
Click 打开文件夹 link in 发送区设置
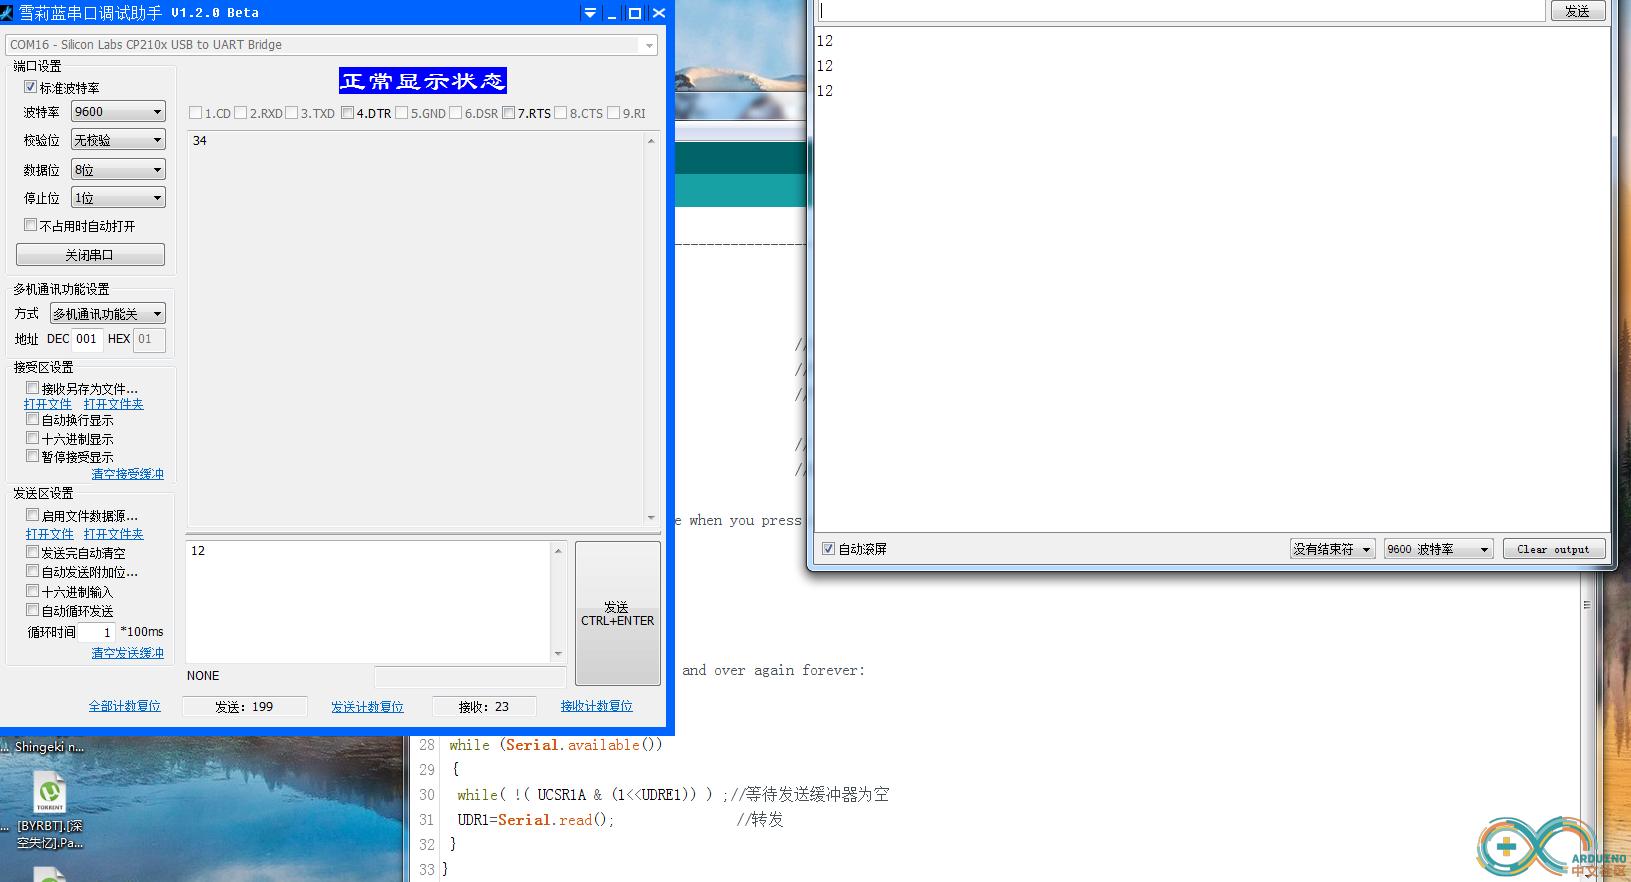coord(114,534)
